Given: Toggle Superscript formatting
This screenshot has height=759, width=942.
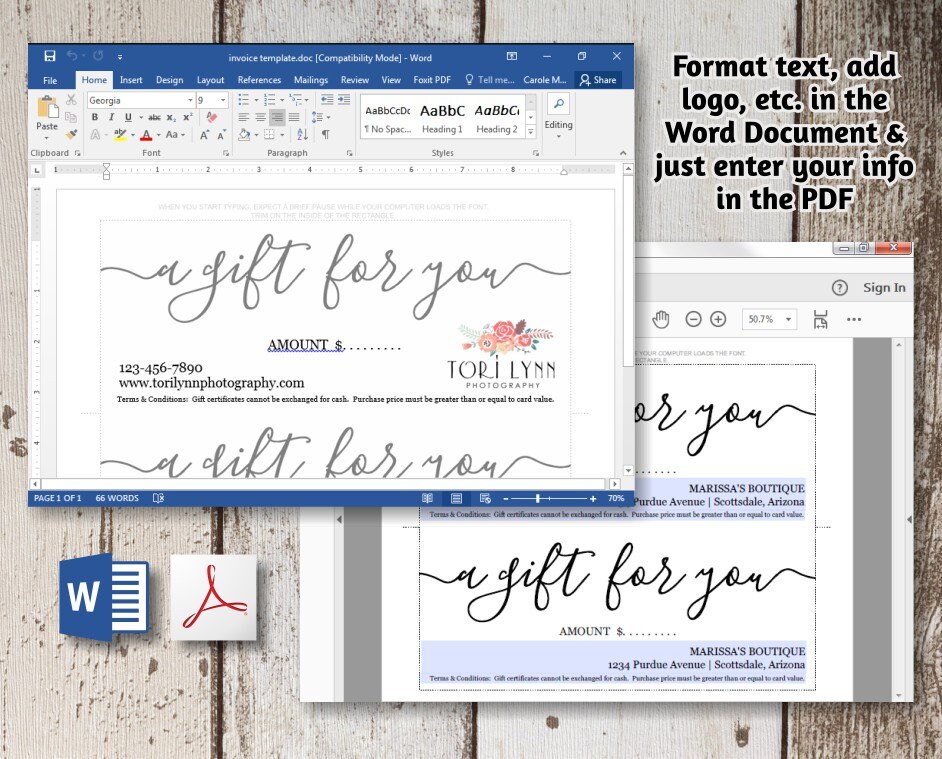Looking at the screenshot, I should pos(188,118).
